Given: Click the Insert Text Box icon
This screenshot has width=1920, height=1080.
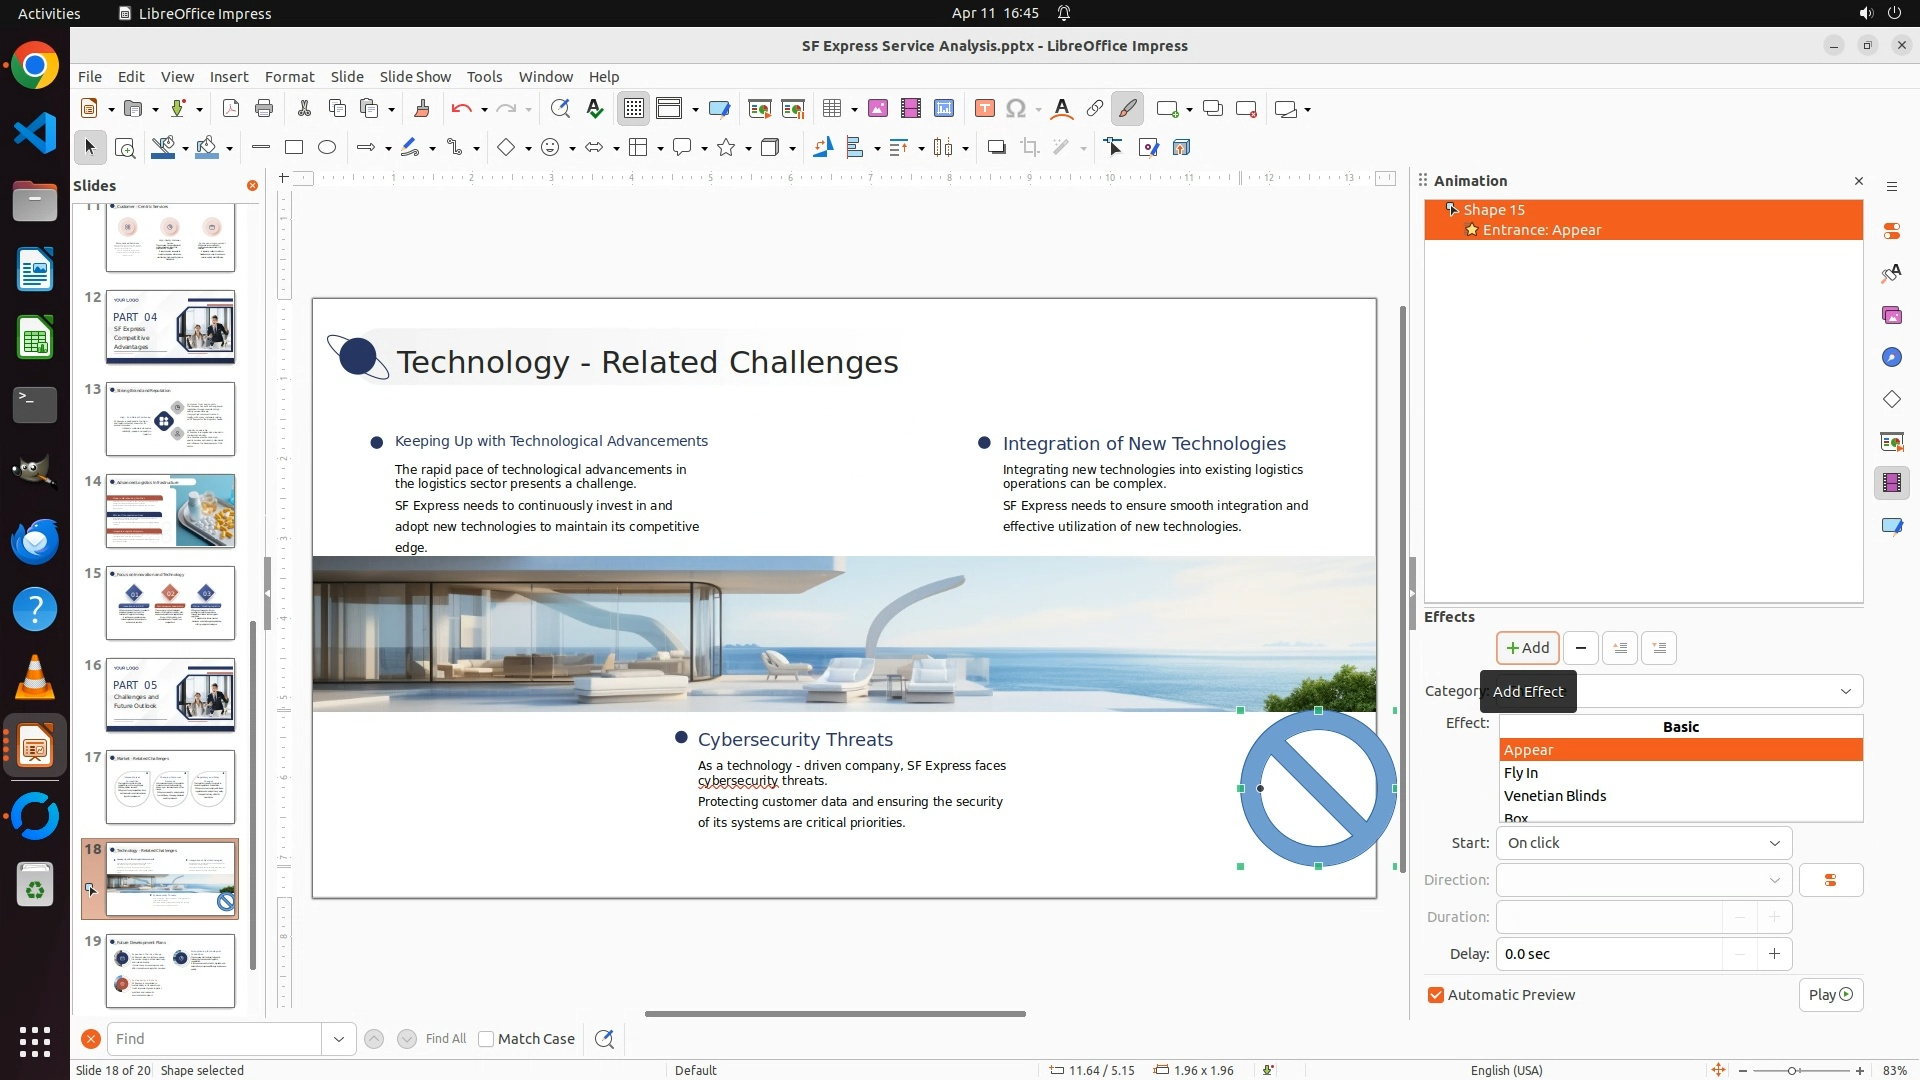Looking at the screenshot, I should click(x=984, y=109).
